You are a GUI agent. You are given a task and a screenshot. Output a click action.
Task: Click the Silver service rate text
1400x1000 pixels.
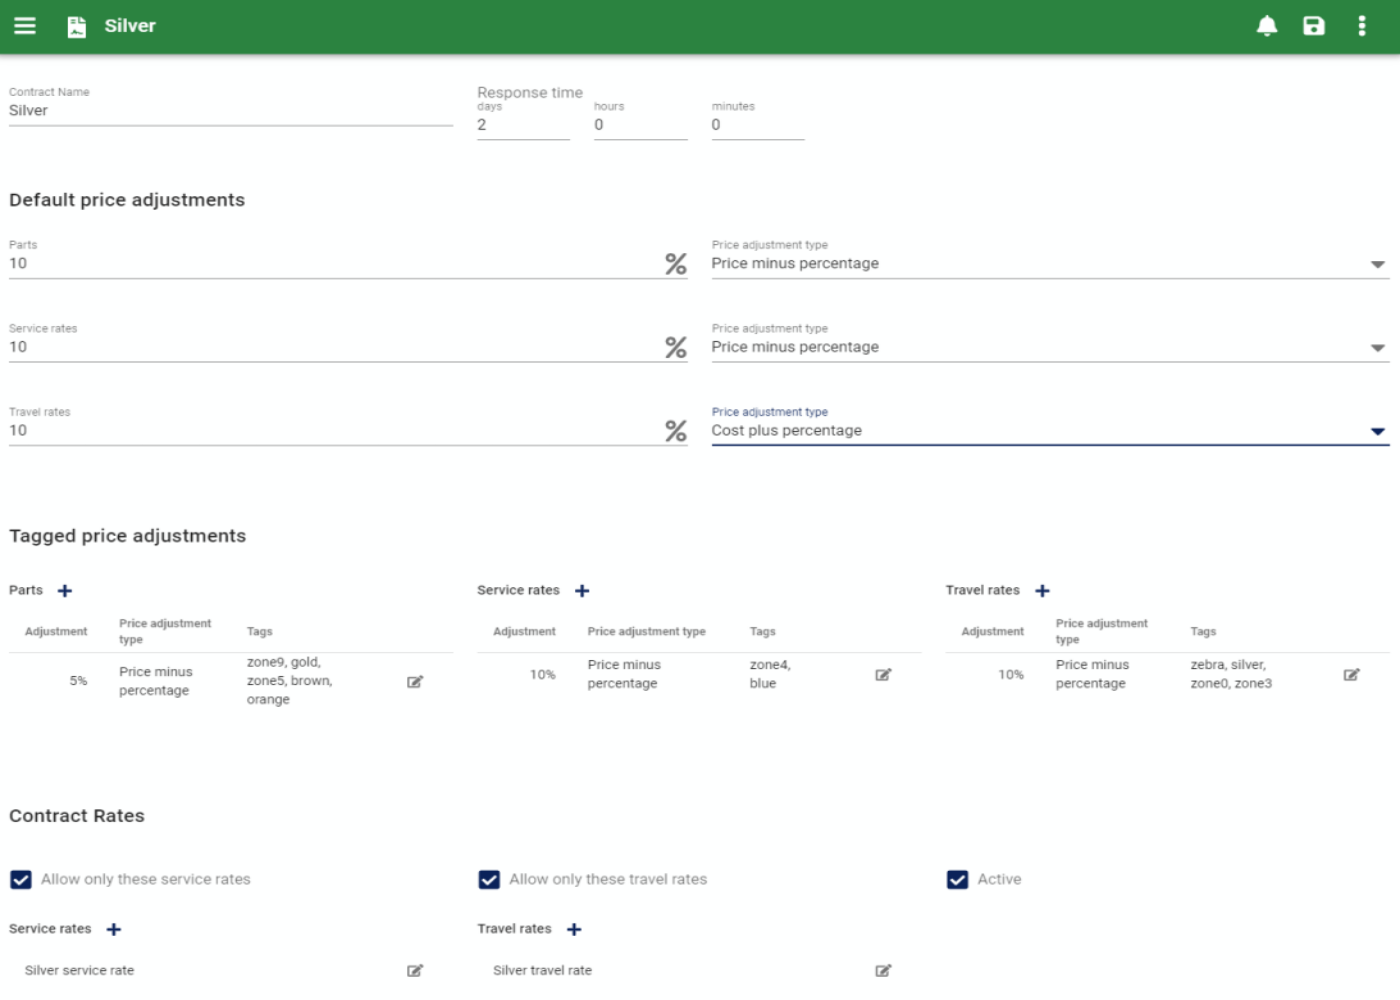[x=79, y=971]
